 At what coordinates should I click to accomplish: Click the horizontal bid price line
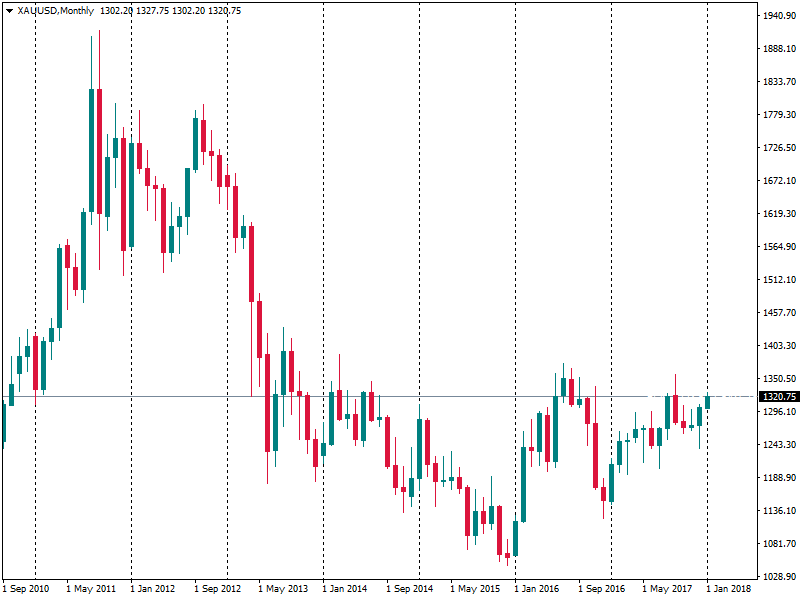pyautogui.click(x=400, y=397)
